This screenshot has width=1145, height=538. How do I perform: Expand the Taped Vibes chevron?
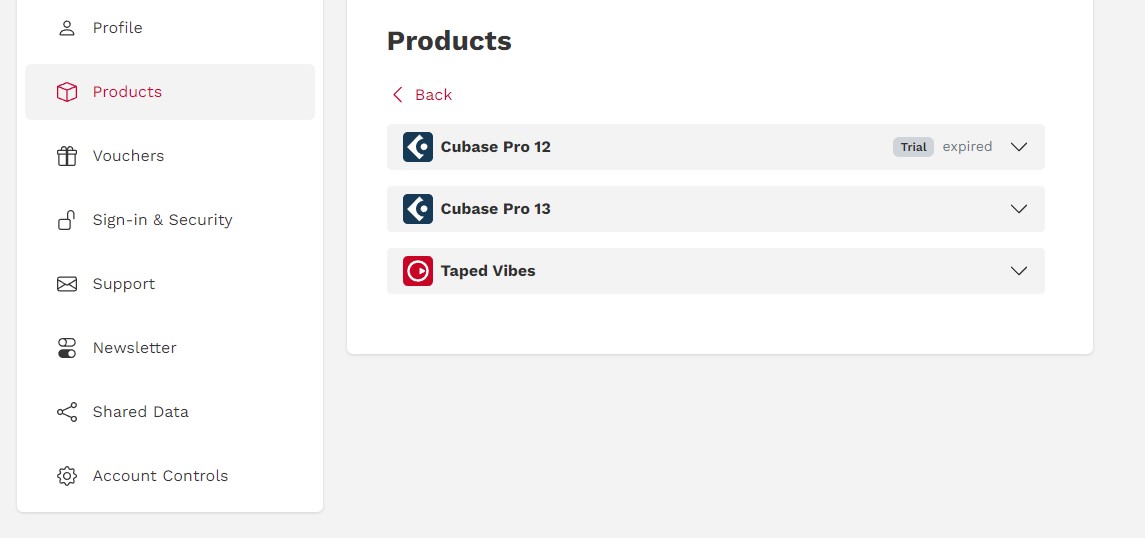click(x=1019, y=271)
